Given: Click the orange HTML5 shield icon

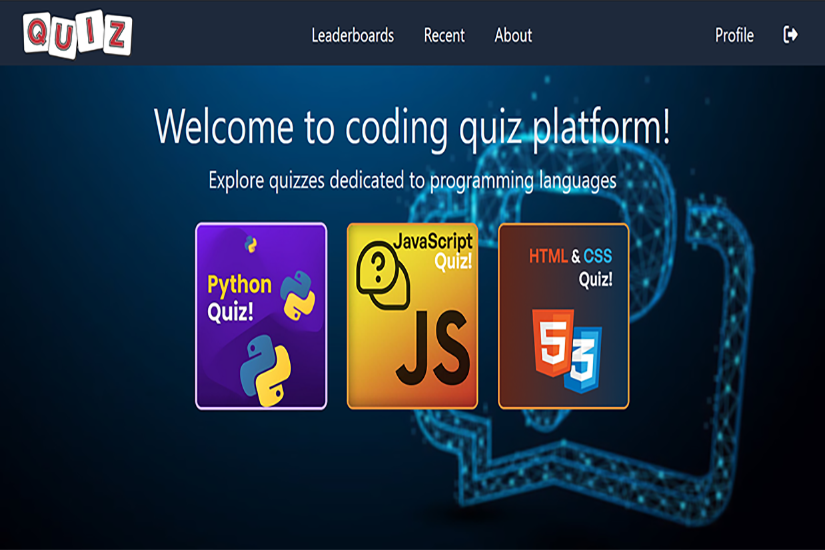Looking at the screenshot, I should point(550,343).
